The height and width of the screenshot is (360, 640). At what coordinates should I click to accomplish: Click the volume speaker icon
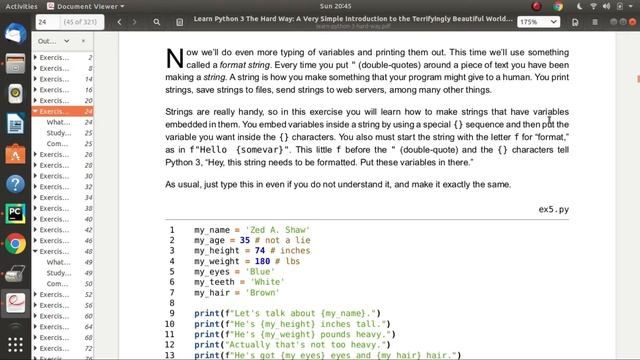(x=606, y=6)
